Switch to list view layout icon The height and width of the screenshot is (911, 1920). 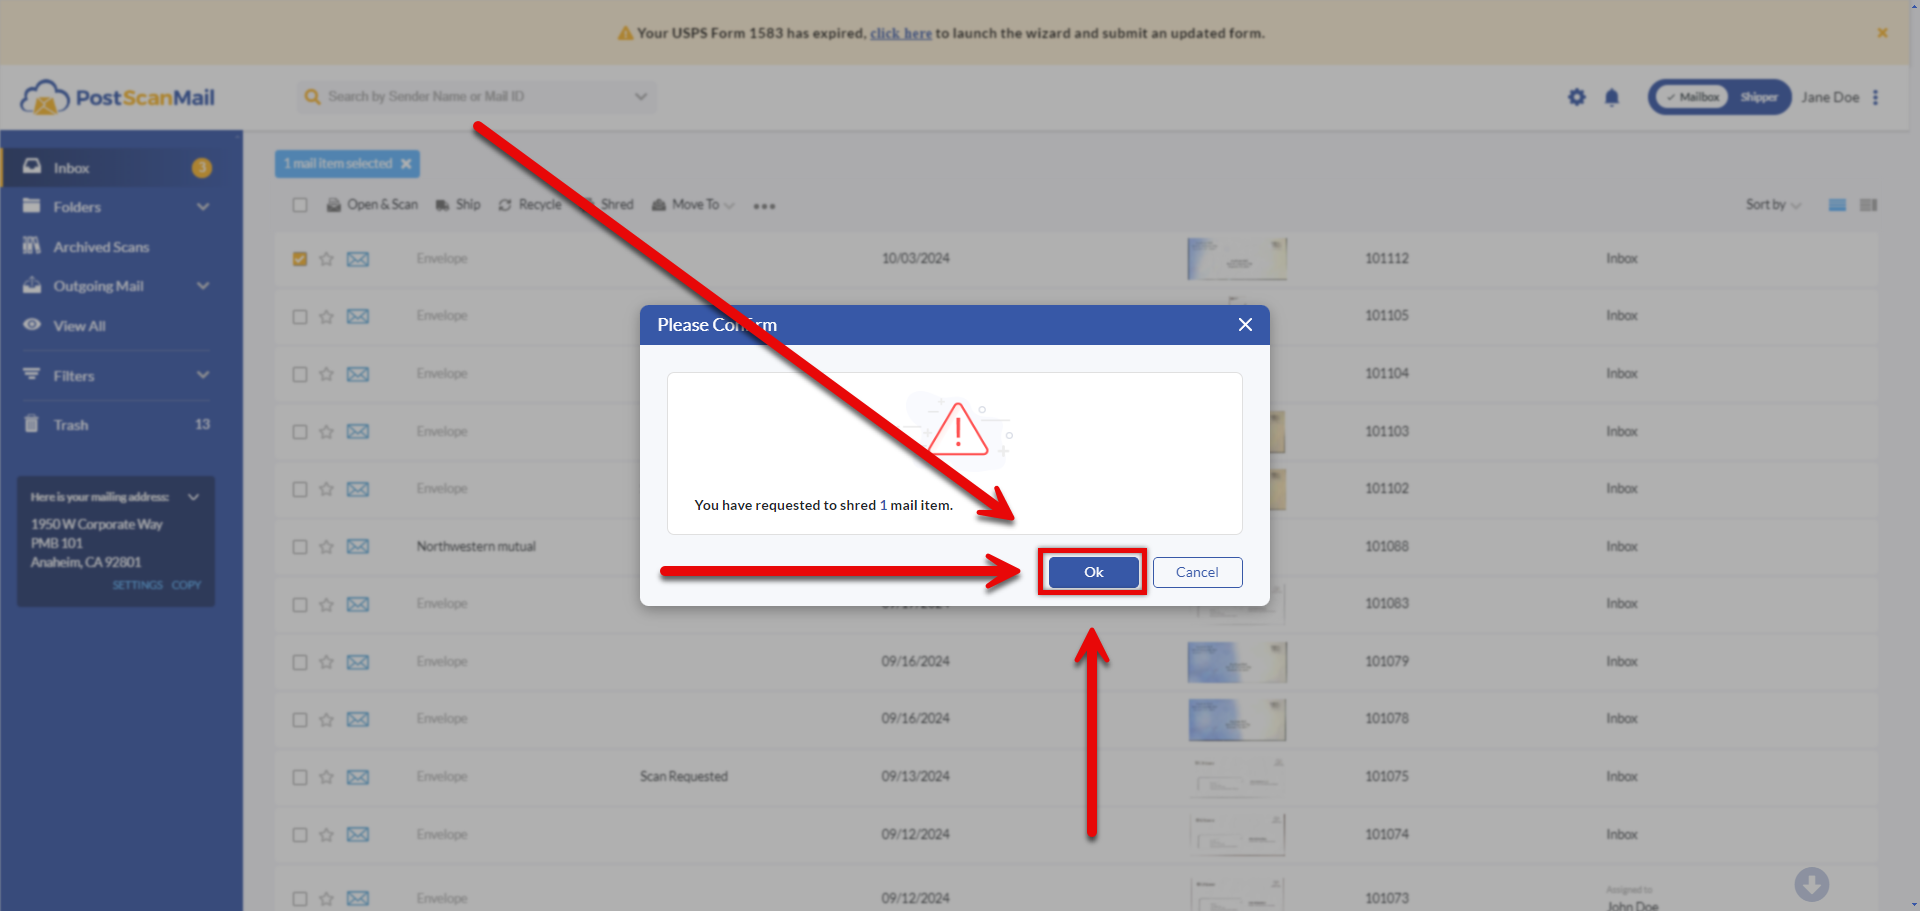click(x=1837, y=205)
